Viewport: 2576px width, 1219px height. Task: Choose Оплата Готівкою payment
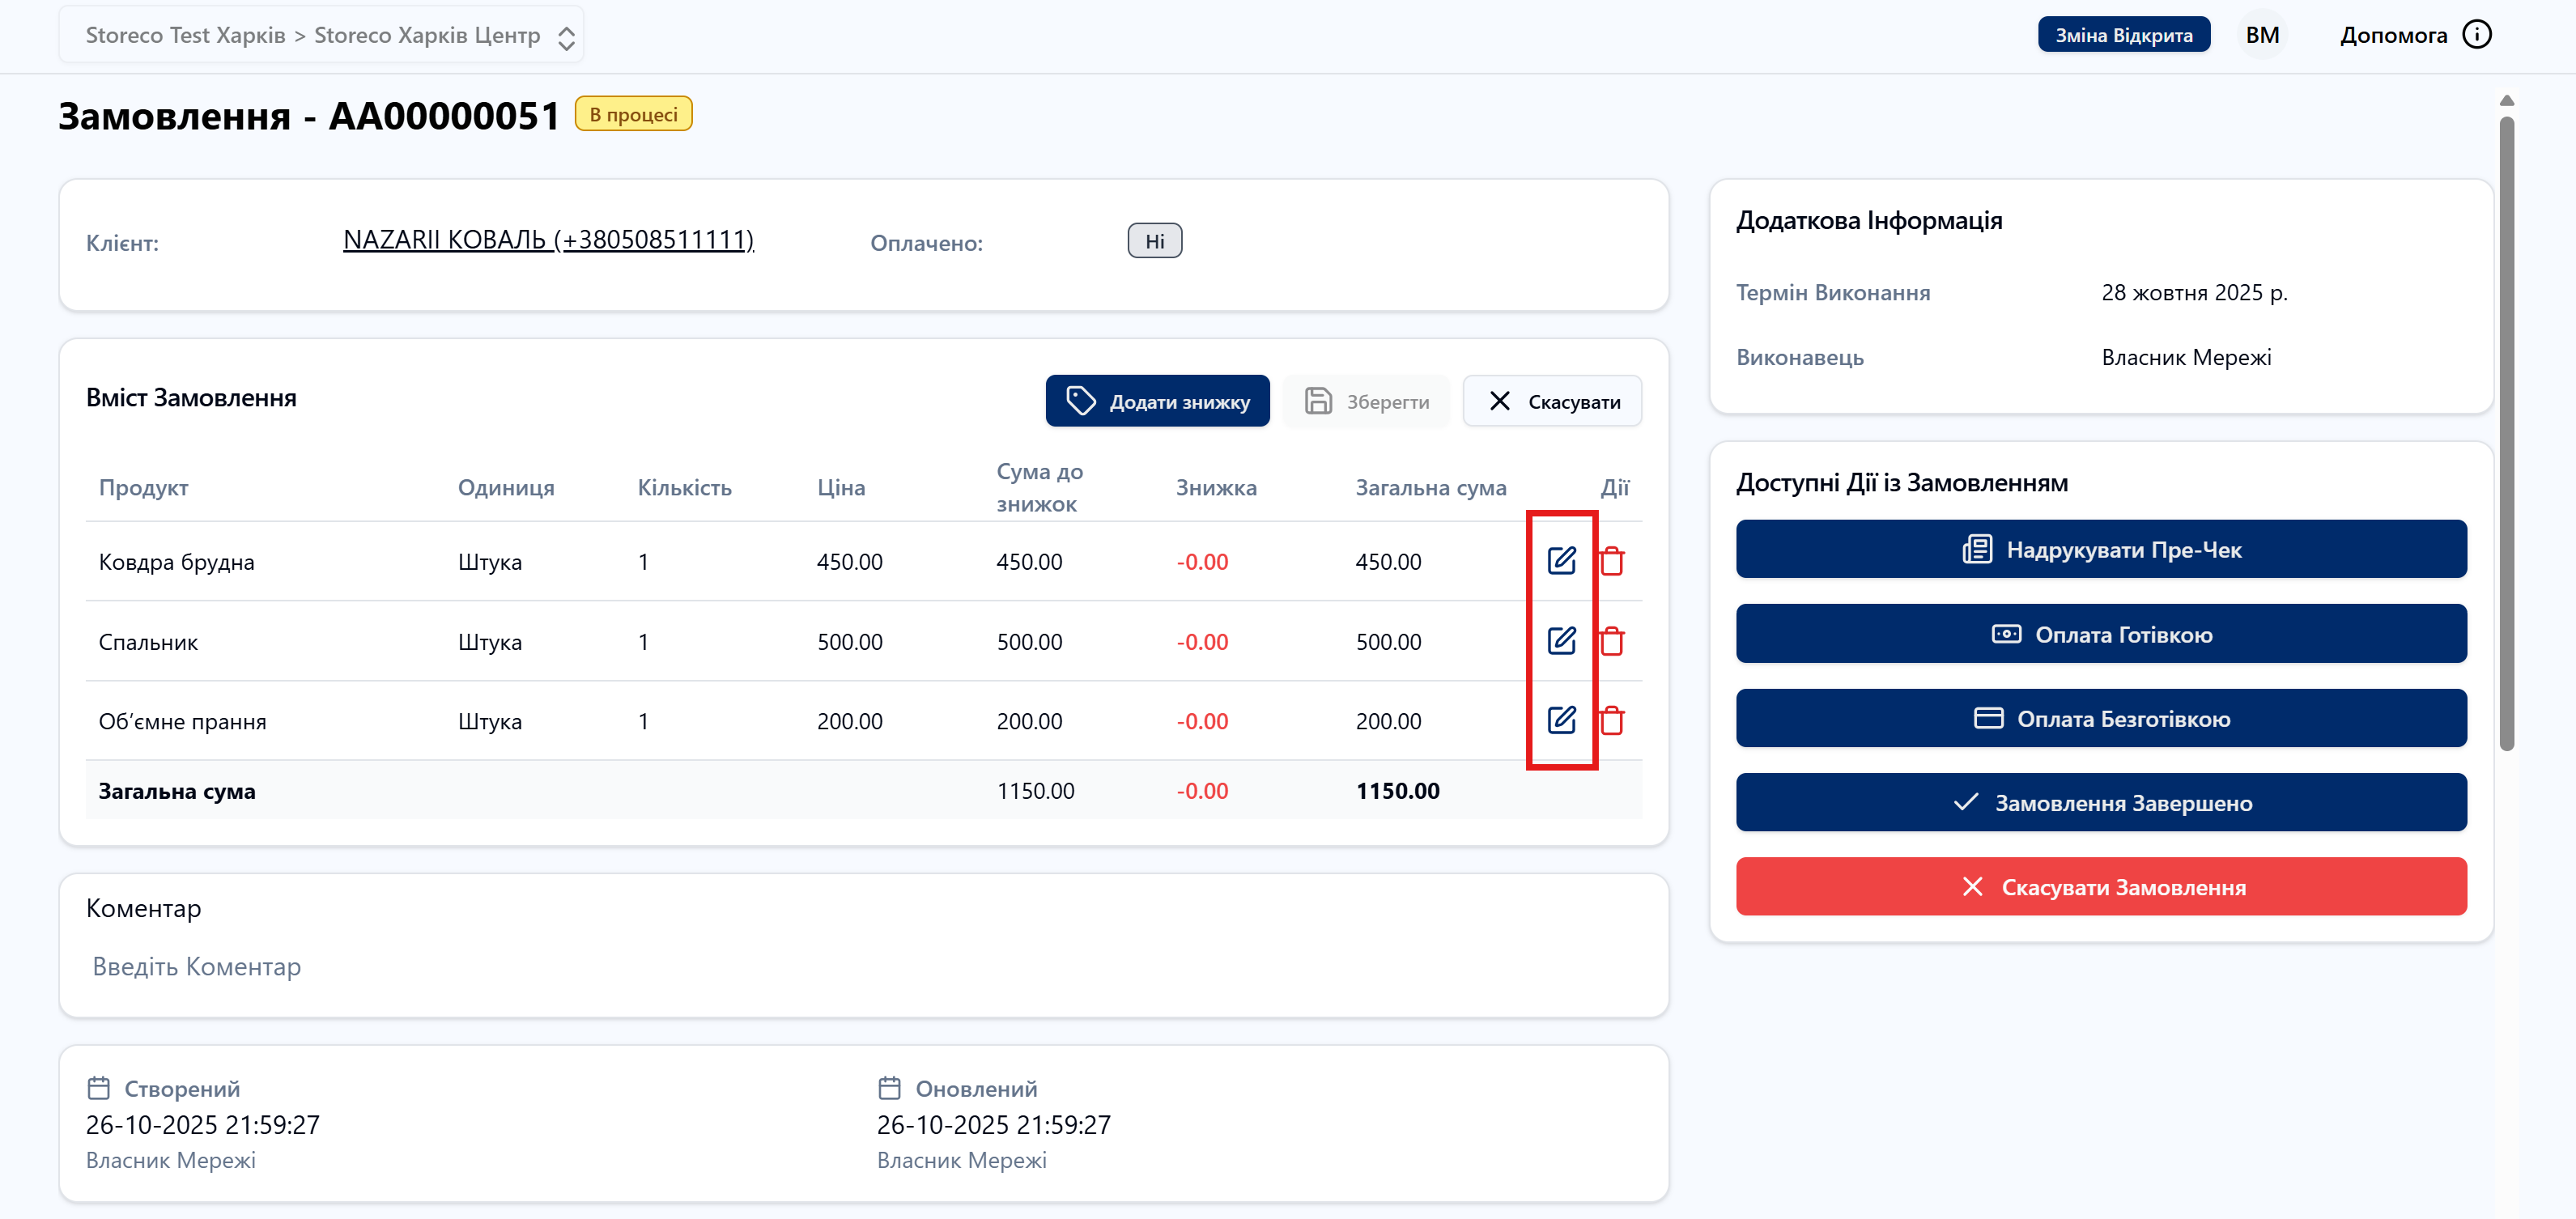(x=2100, y=634)
